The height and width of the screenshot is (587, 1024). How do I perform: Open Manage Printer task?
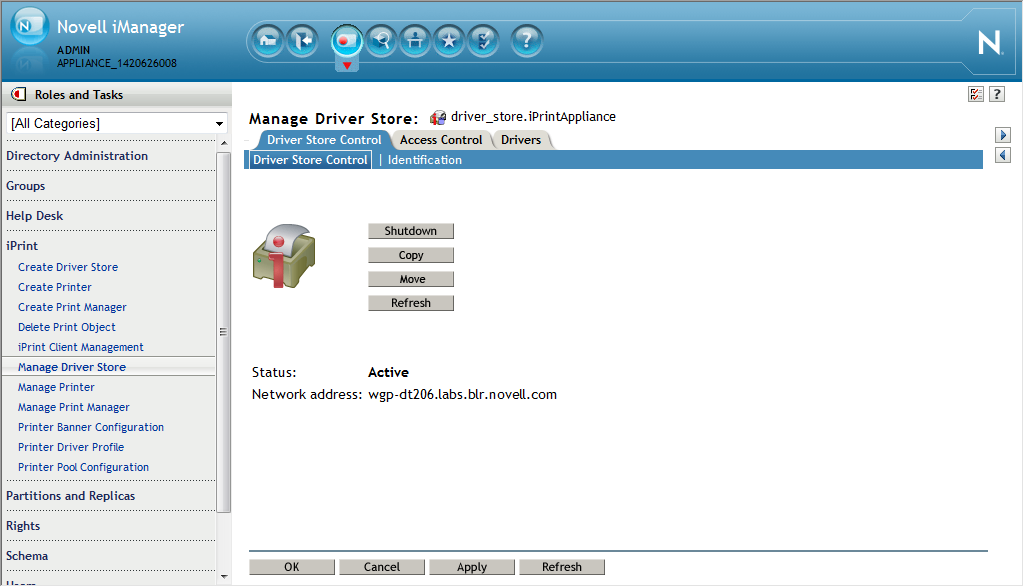[x=56, y=387]
